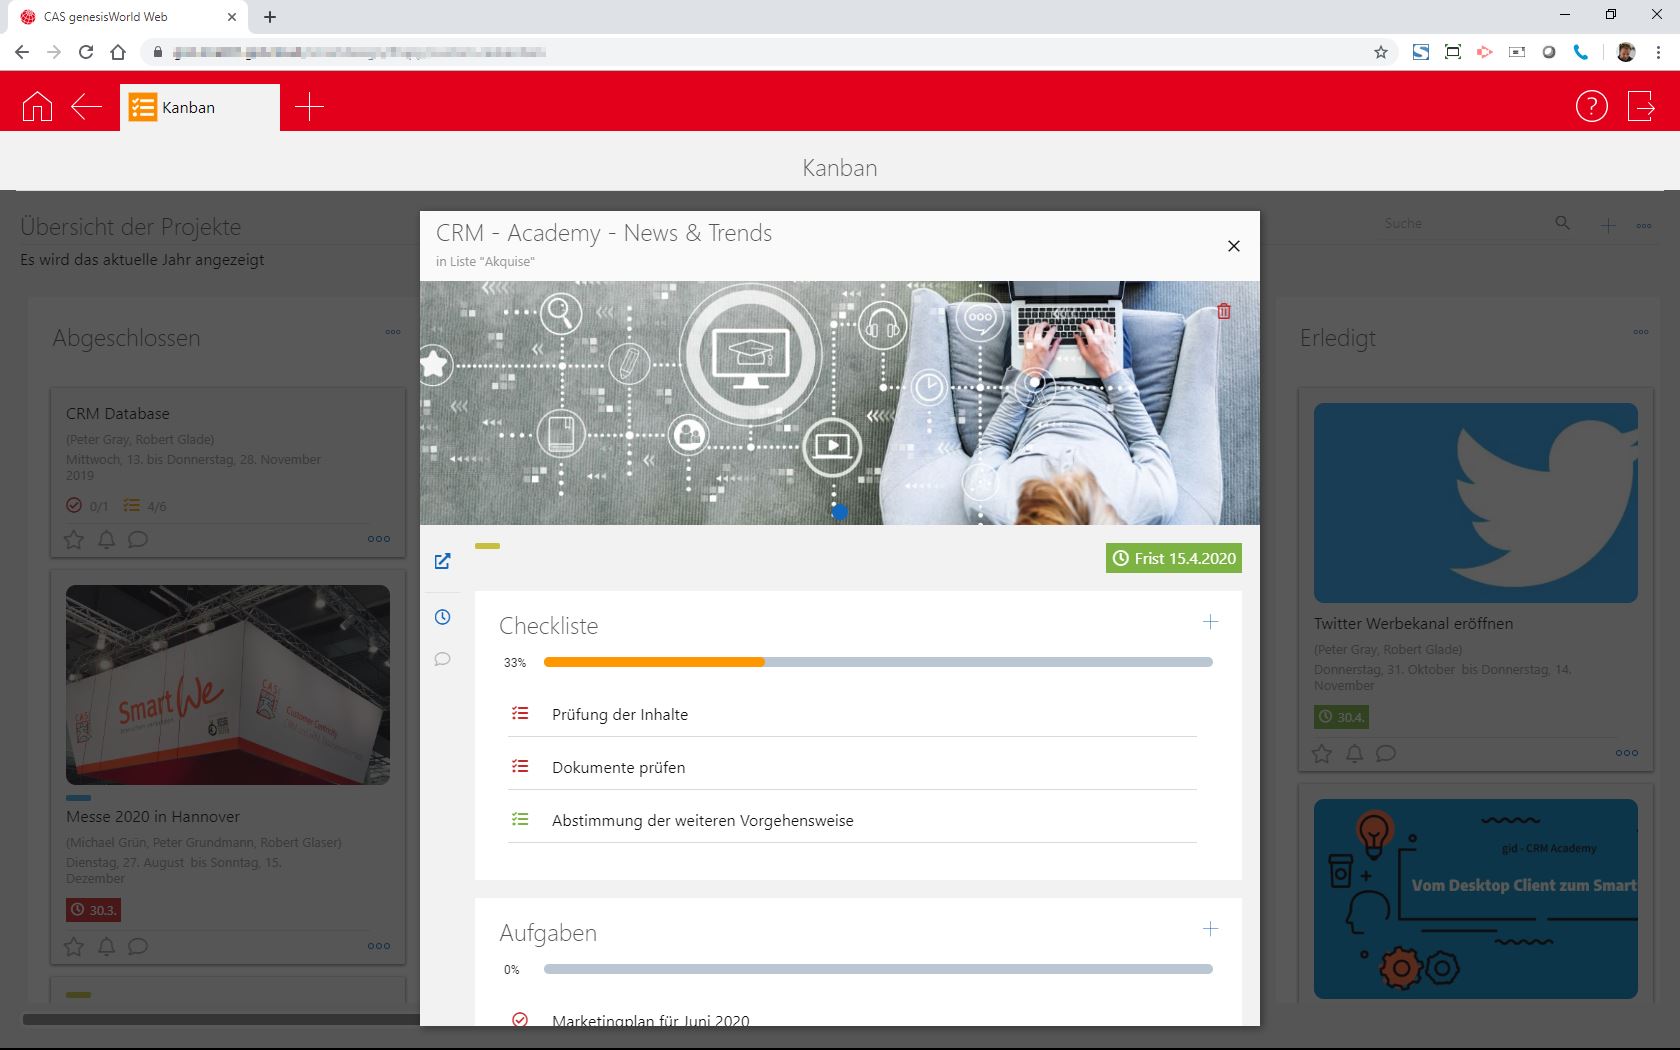
Task: Open card in external view
Action: [x=443, y=561]
